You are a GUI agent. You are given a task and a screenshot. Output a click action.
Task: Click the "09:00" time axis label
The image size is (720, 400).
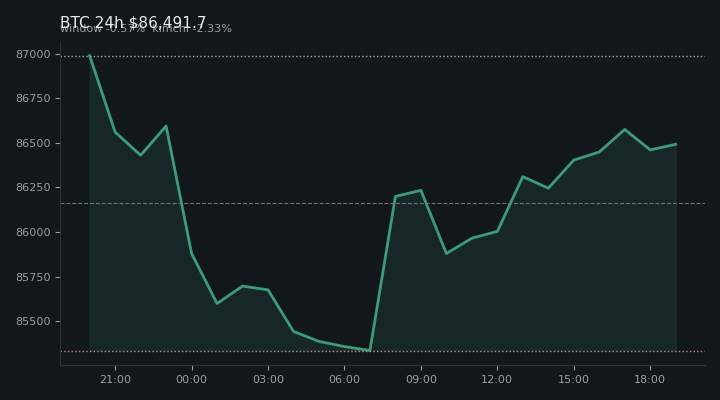[421, 379]
